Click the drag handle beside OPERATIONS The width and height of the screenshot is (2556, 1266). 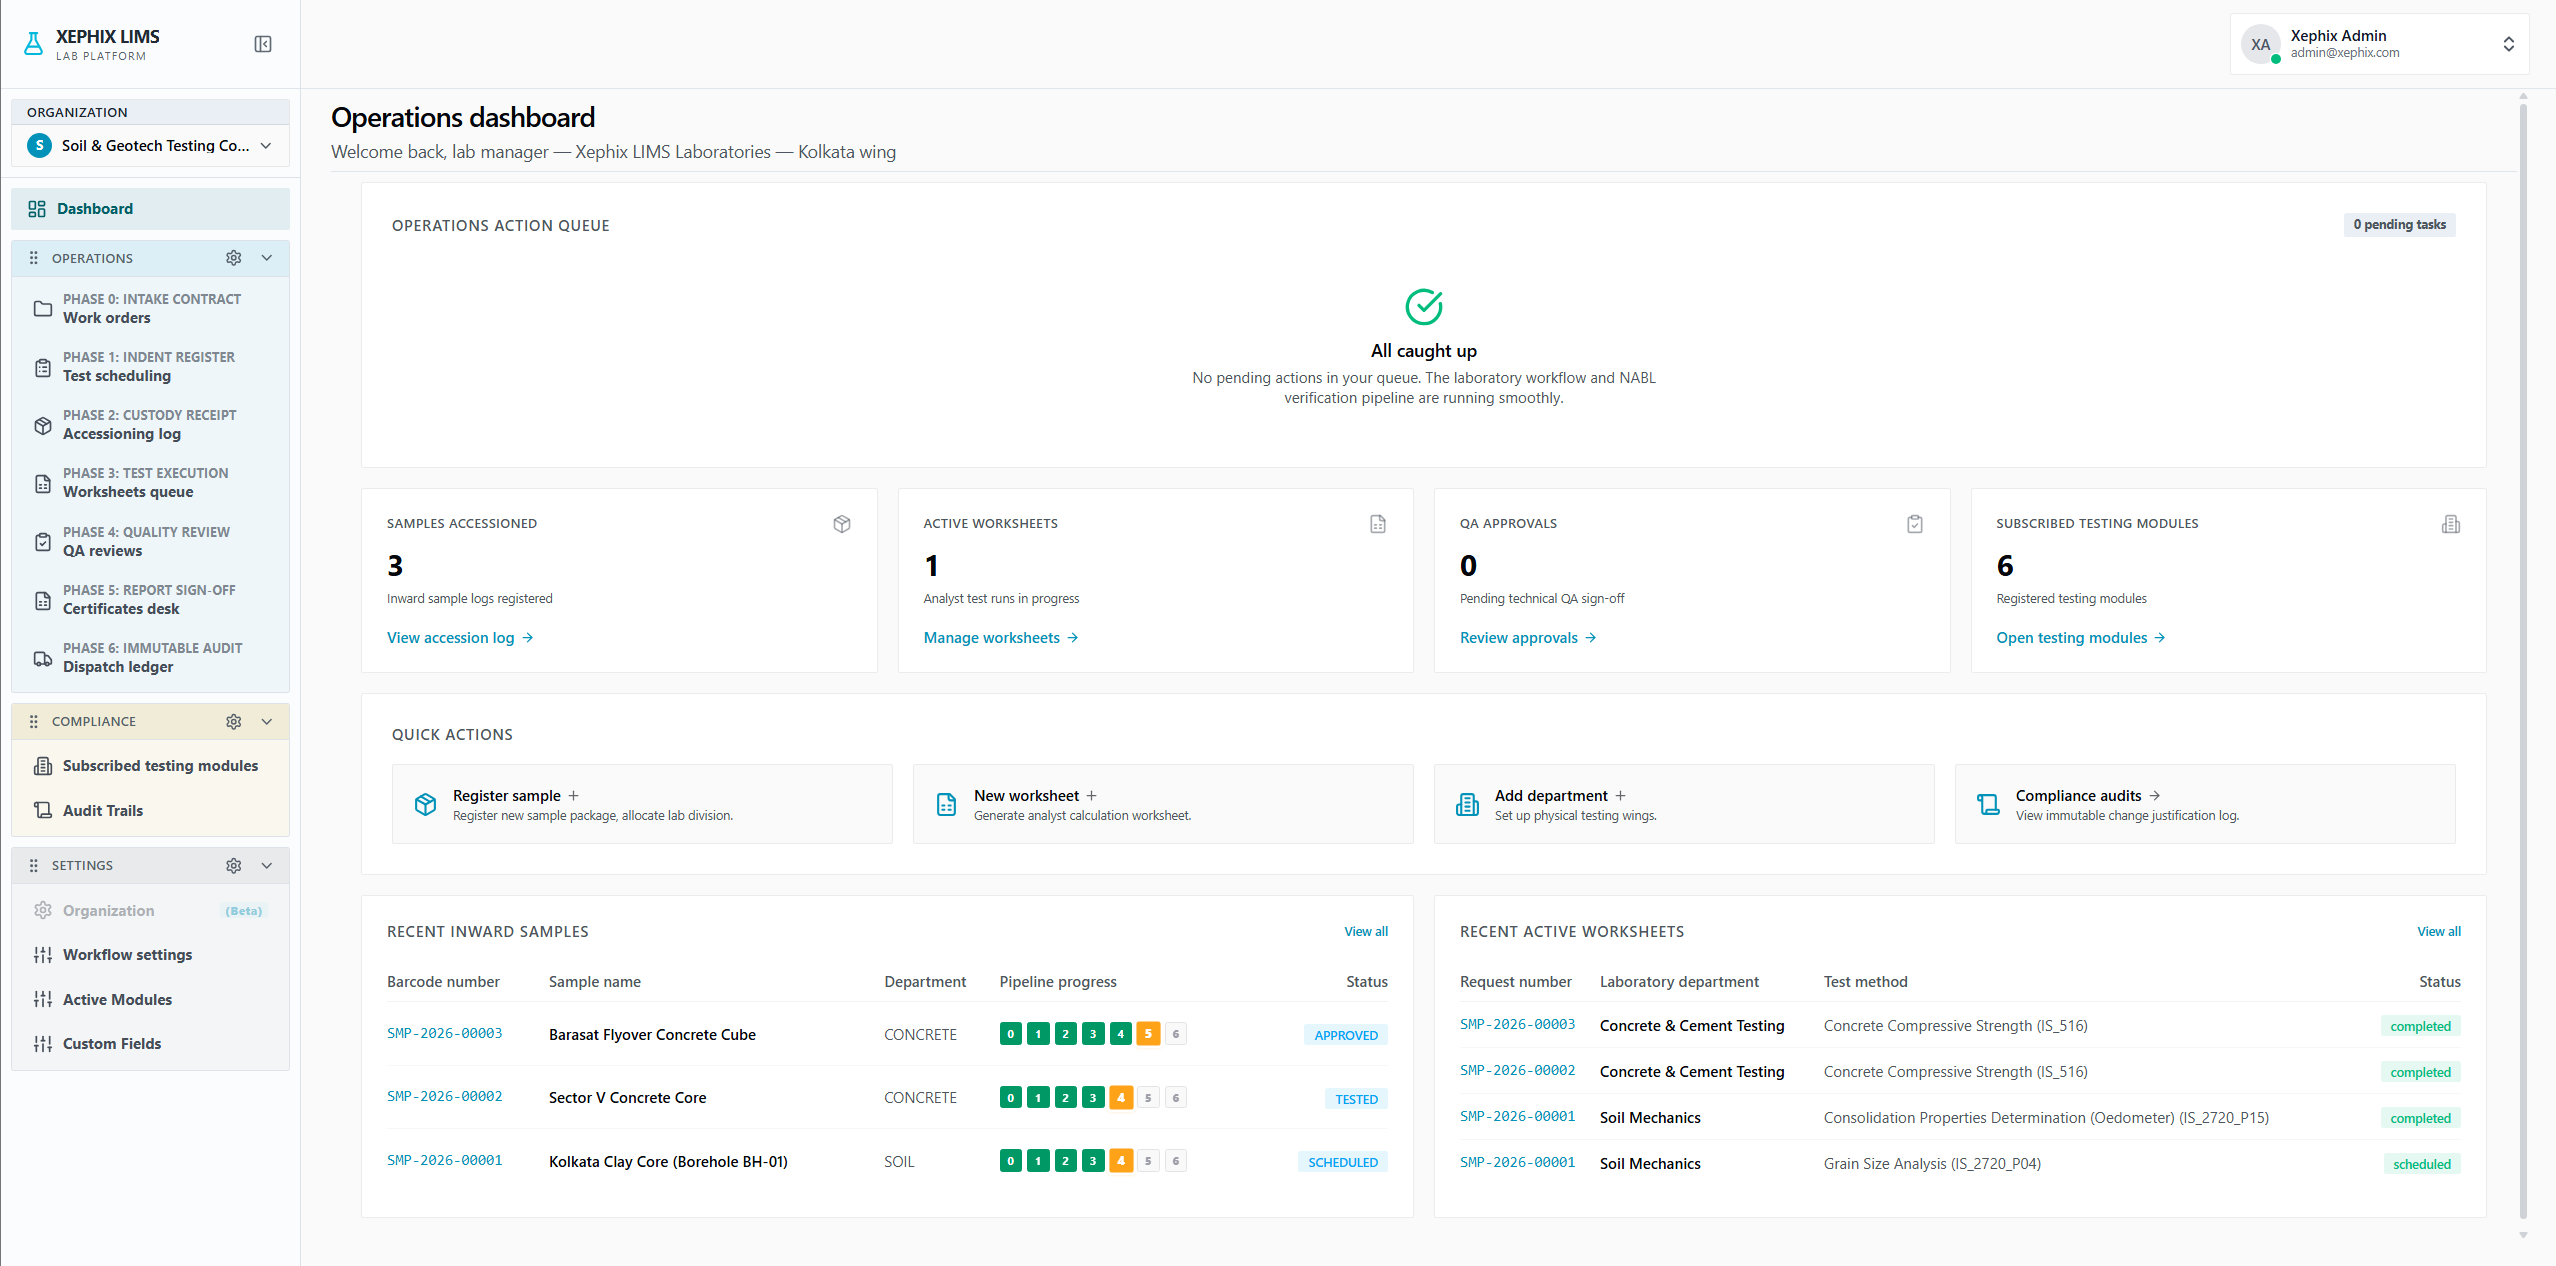coord(34,258)
